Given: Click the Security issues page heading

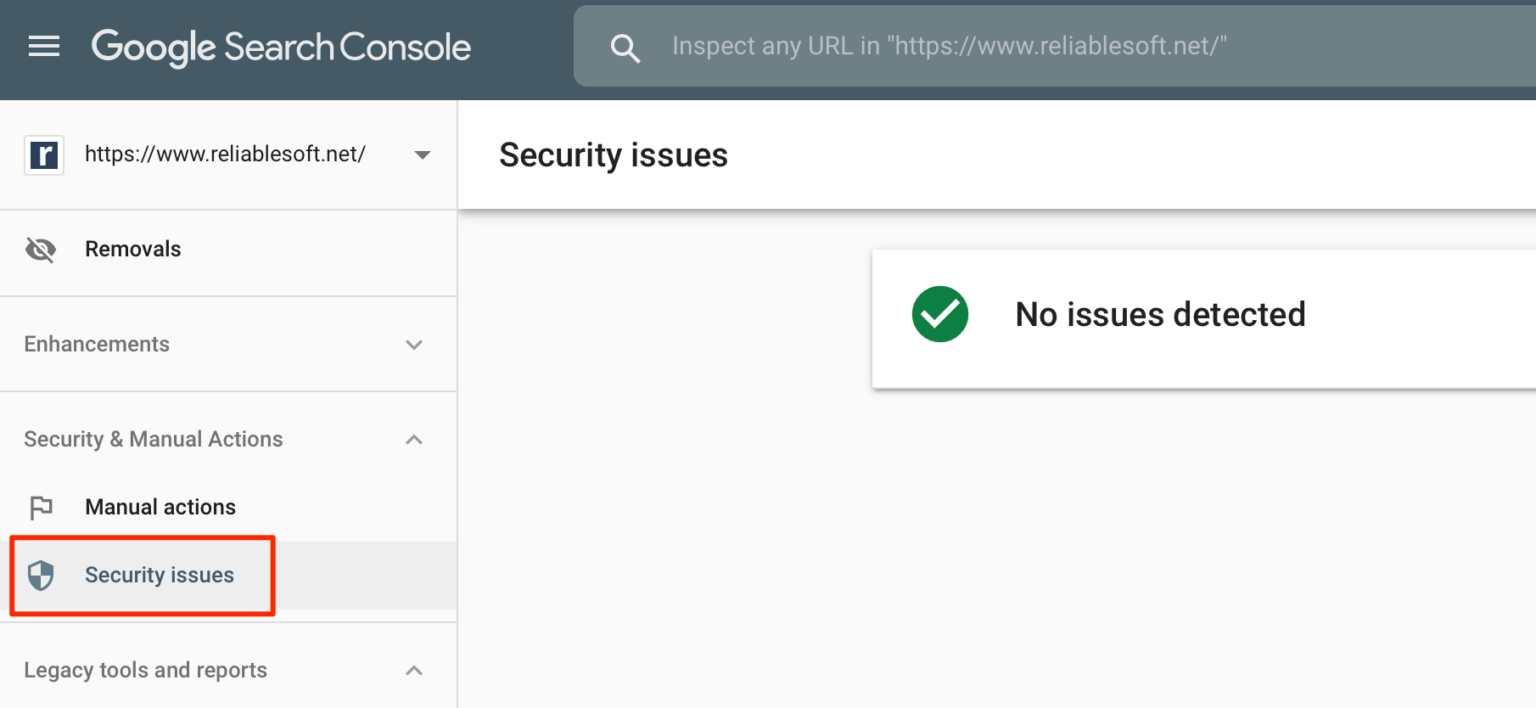Looking at the screenshot, I should click(x=613, y=155).
